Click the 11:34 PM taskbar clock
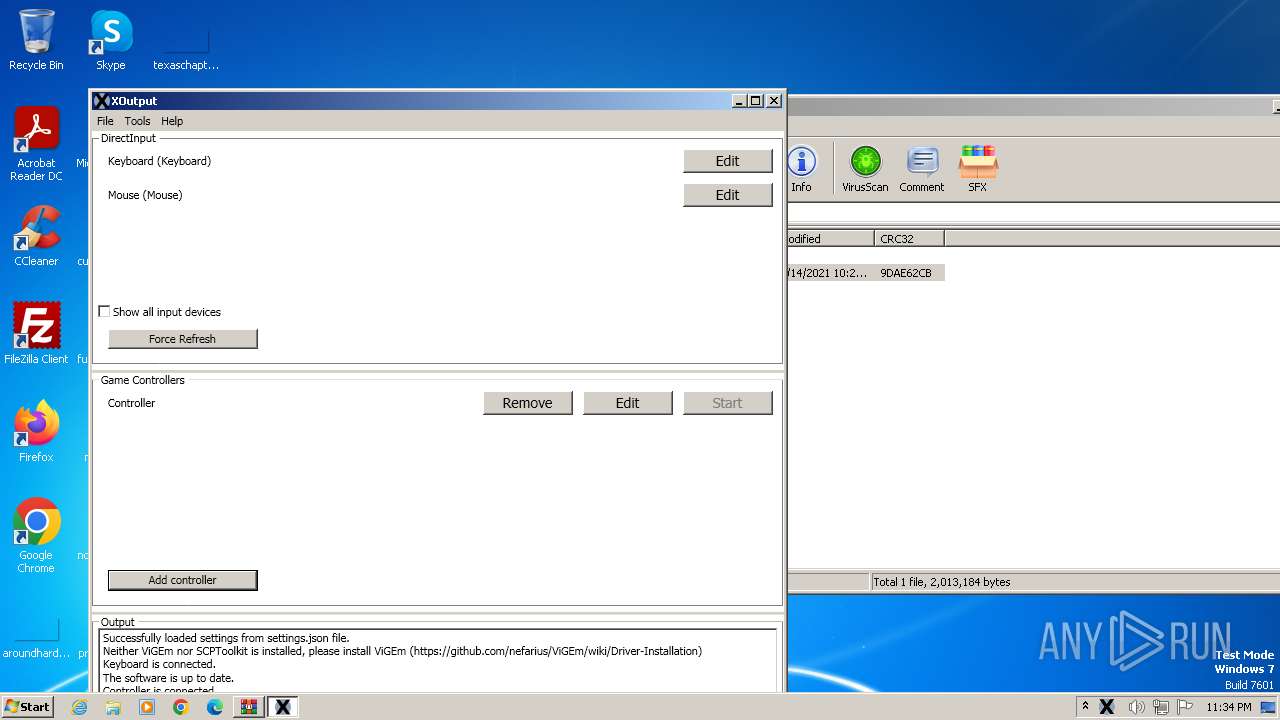This screenshot has width=1280, height=720. pos(1229,707)
